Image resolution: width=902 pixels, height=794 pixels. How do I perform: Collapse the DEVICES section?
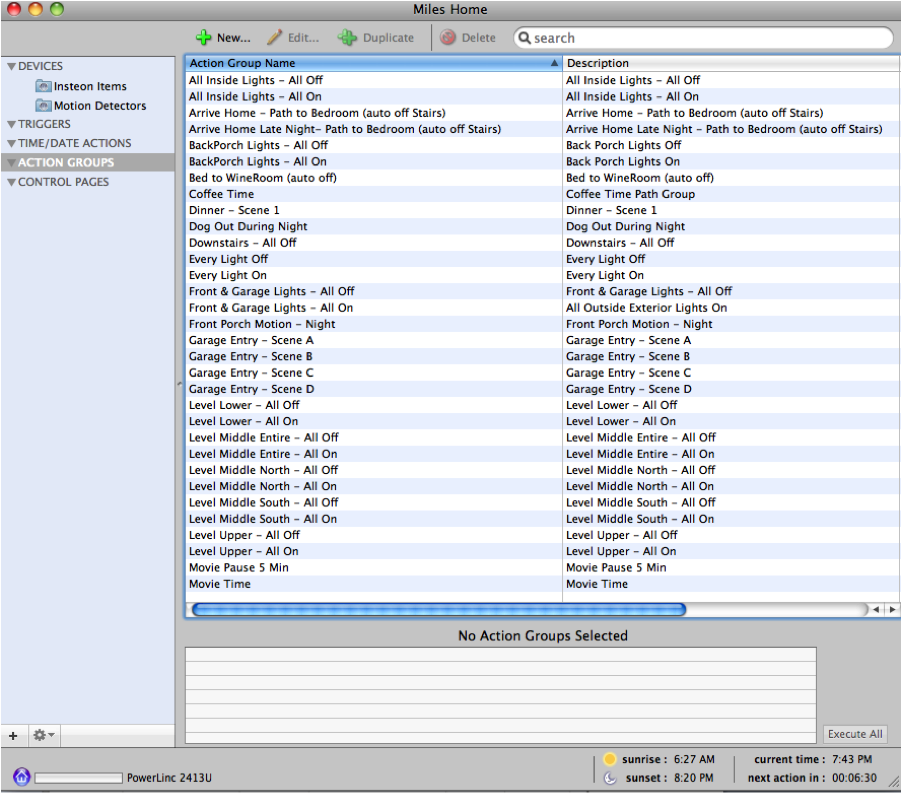pos(12,67)
